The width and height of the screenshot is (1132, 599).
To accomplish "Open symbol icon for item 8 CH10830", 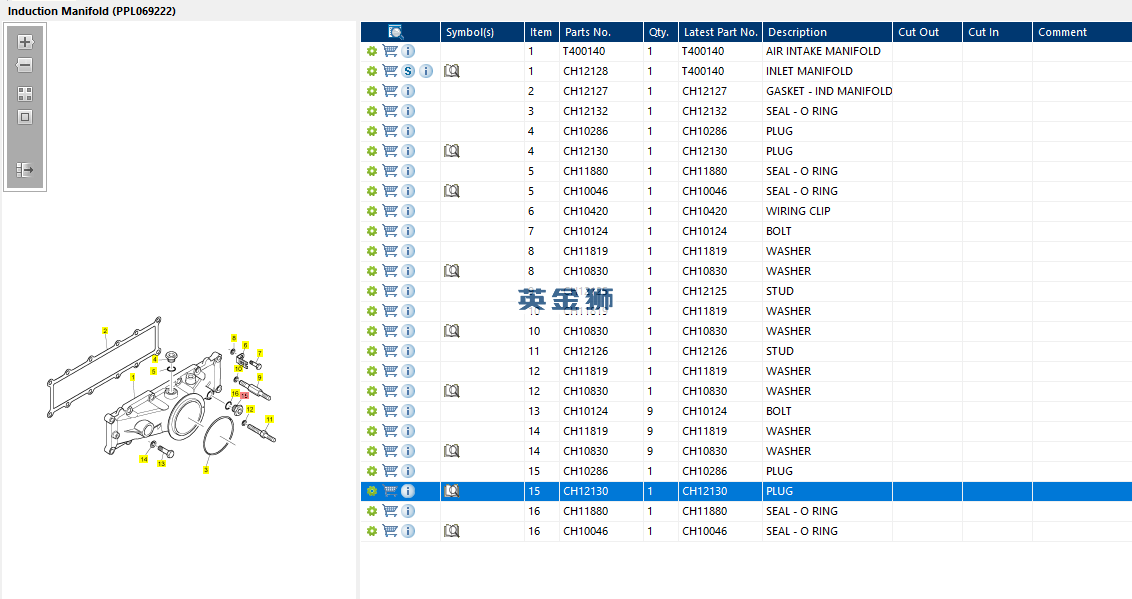I will coord(451,271).
